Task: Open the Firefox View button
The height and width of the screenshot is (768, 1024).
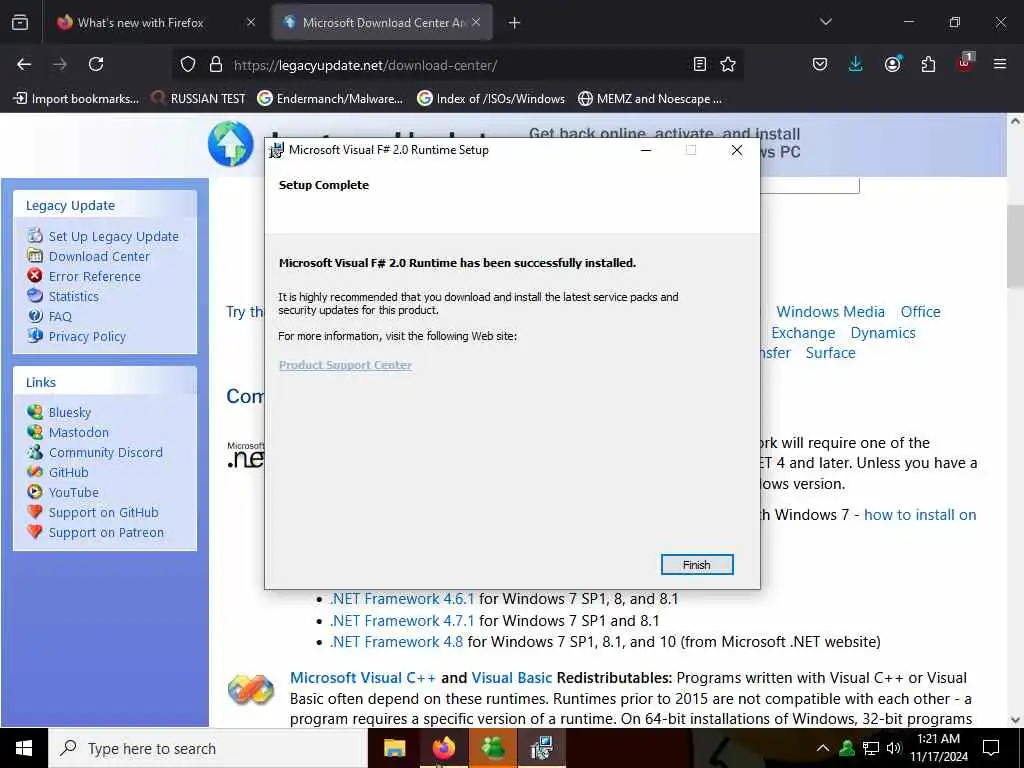Action: point(20,23)
